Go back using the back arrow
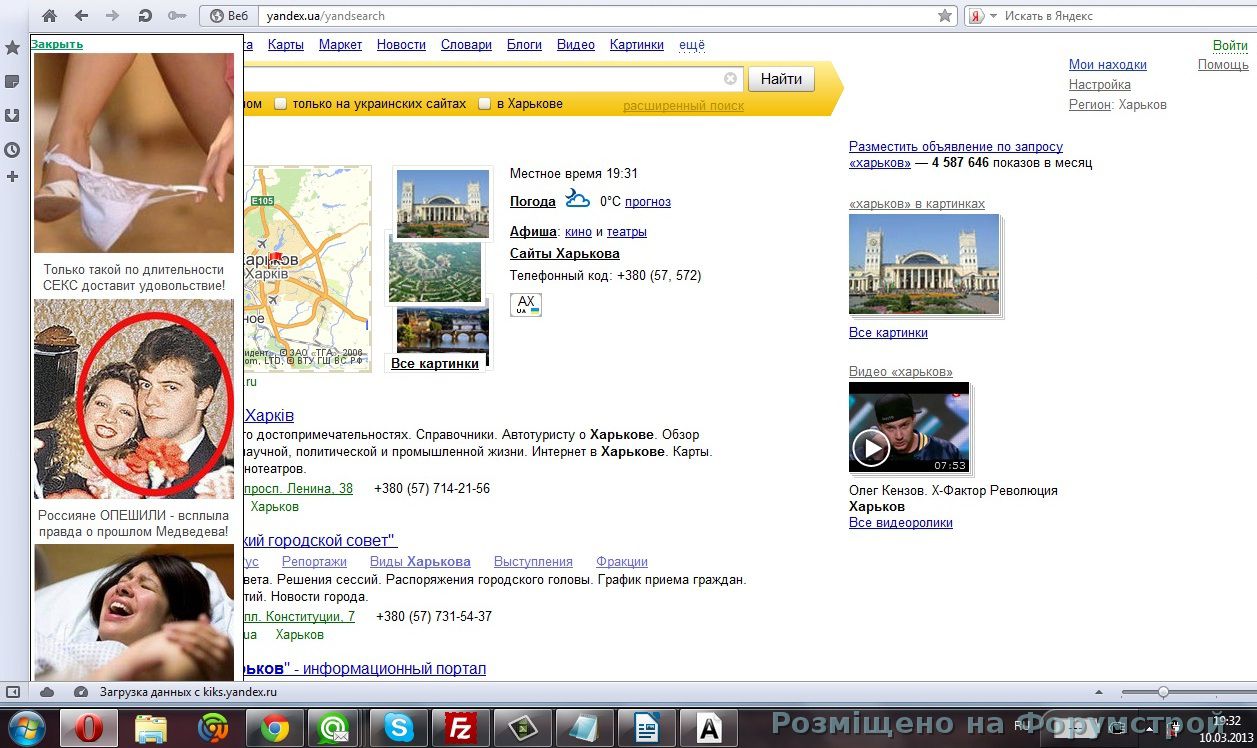 coord(82,16)
